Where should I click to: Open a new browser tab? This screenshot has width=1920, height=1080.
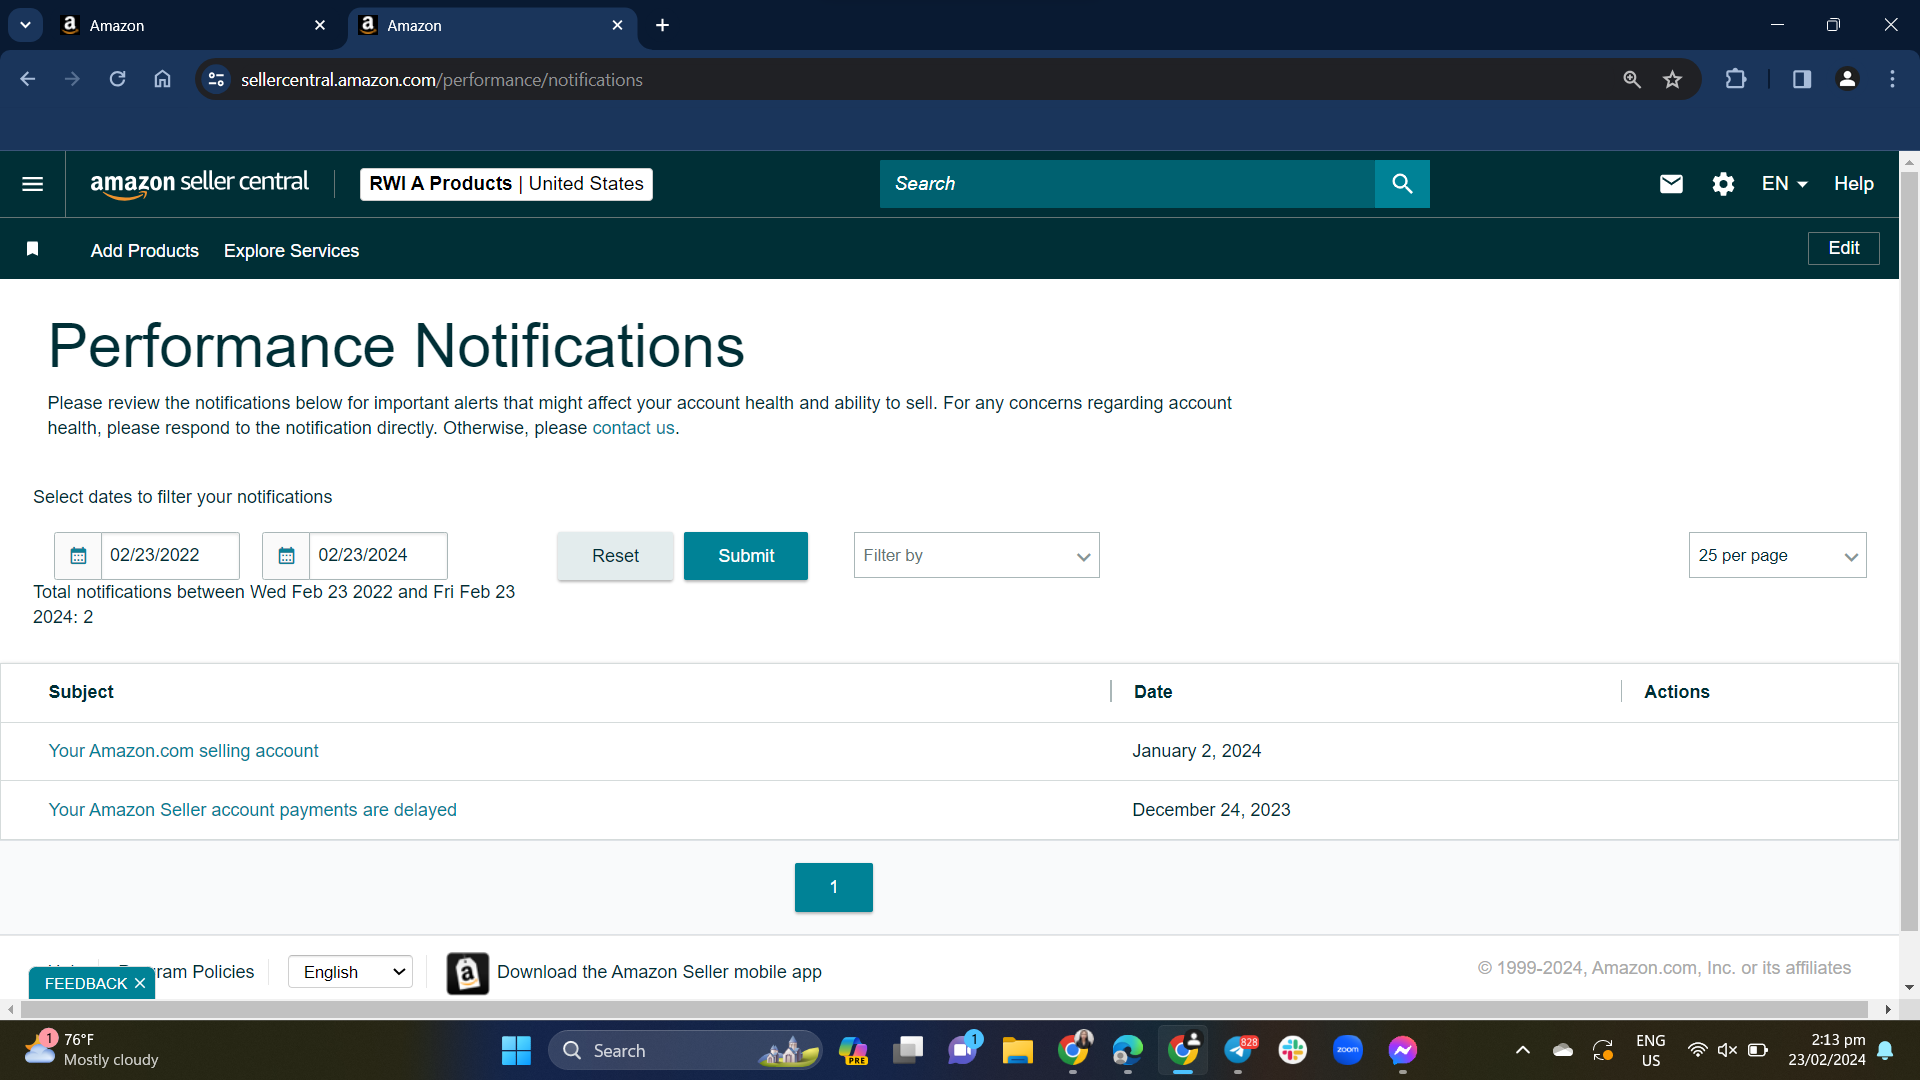[x=662, y=25]
